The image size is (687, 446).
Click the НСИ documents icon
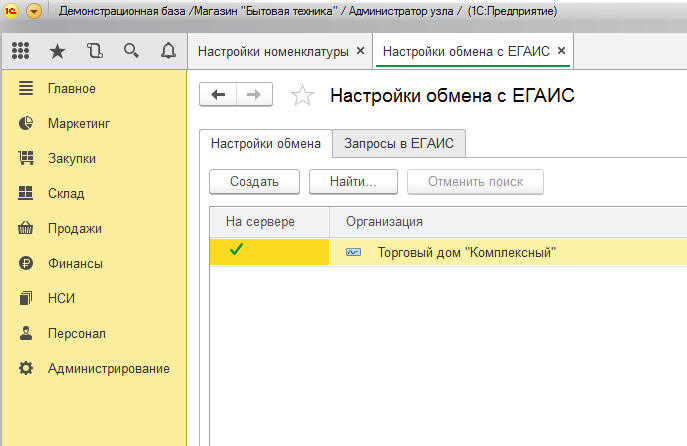tap(26, 298)
